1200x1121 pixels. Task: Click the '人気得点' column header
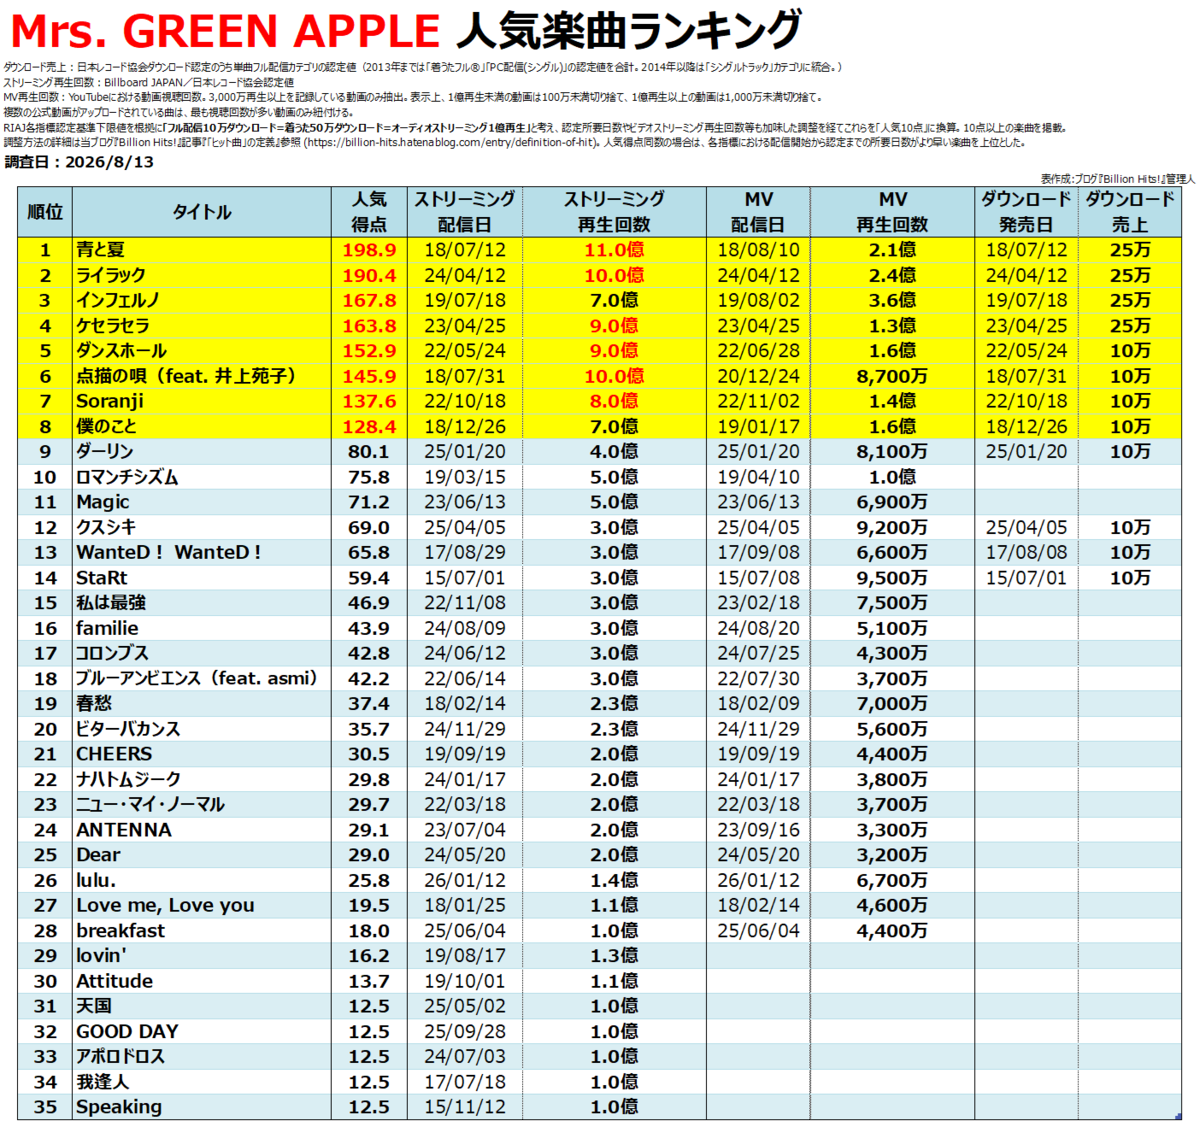coord(369,212)
